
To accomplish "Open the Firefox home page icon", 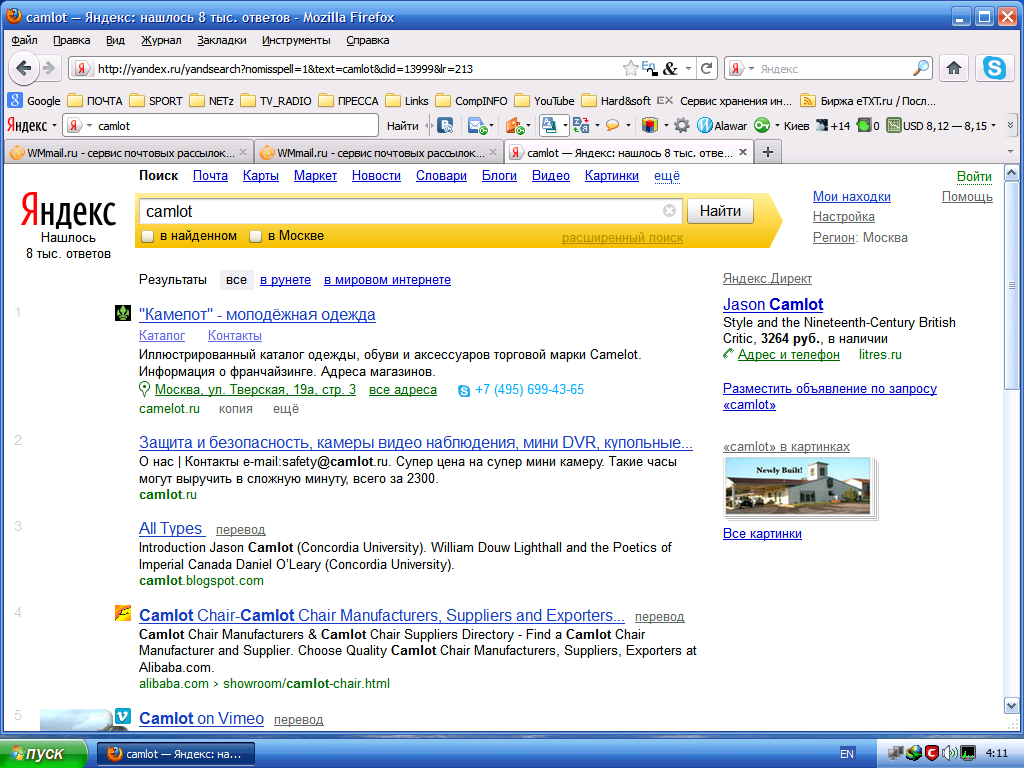I will [x=953, y=68].
